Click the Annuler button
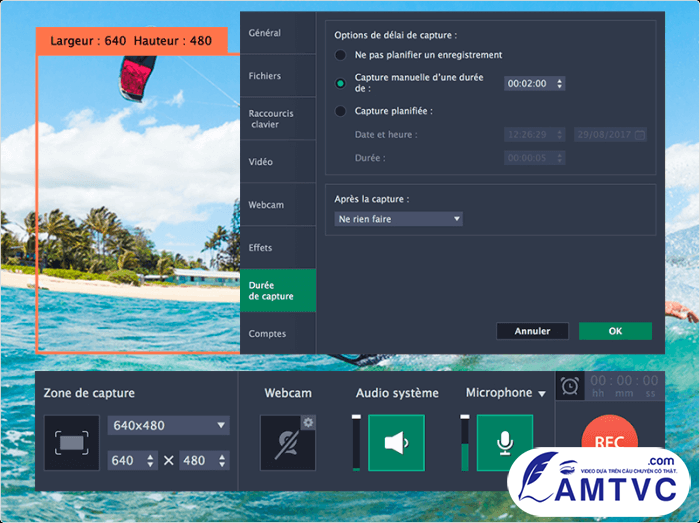700x523 pixels. point(532,331)
